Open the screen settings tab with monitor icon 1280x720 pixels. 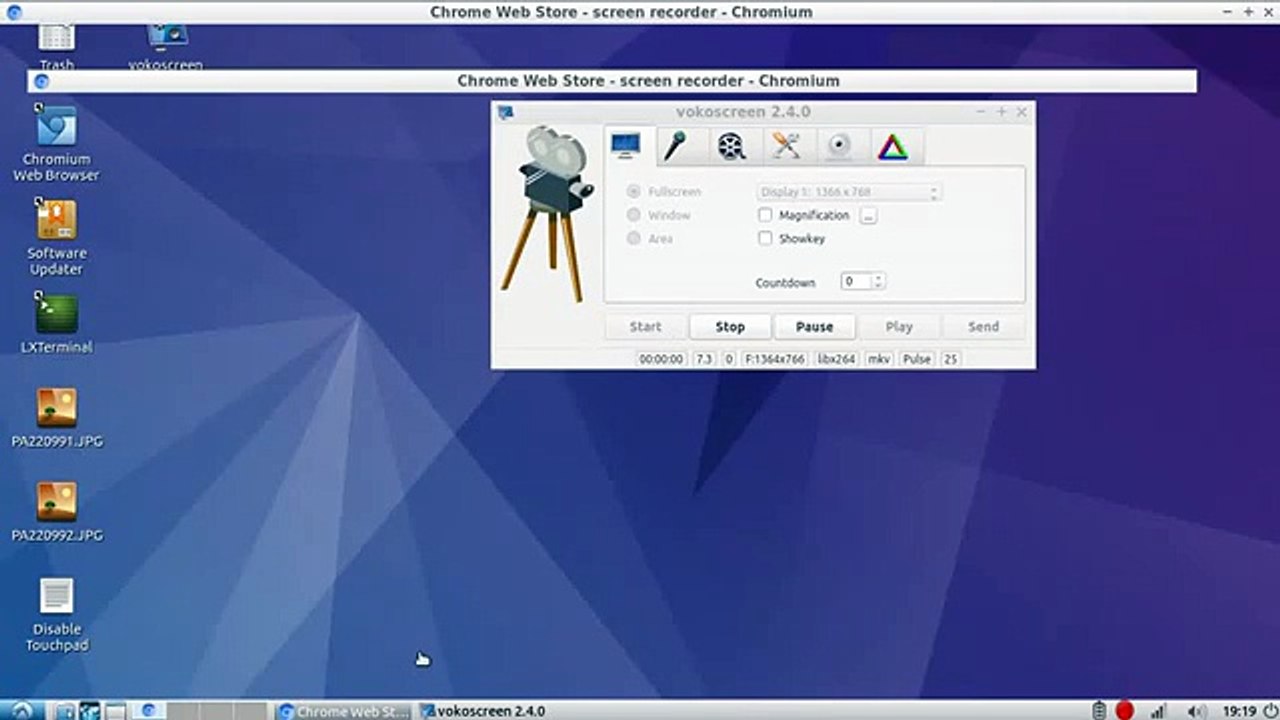click(x=626, y=146)
